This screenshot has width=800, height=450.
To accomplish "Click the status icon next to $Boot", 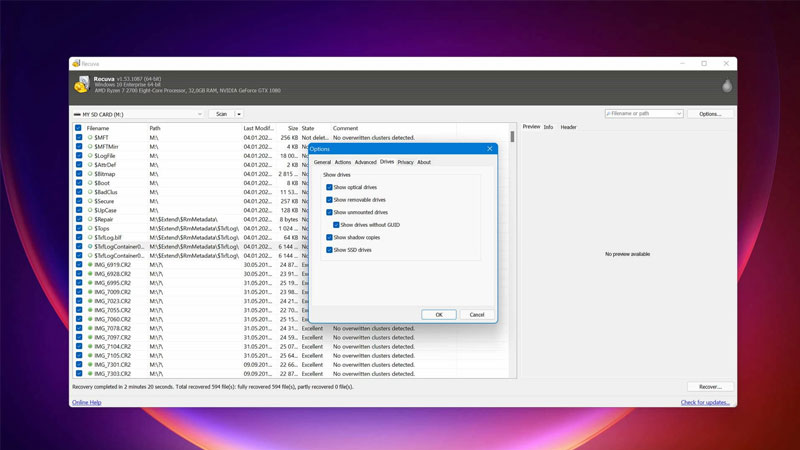I will click(90, 183).
